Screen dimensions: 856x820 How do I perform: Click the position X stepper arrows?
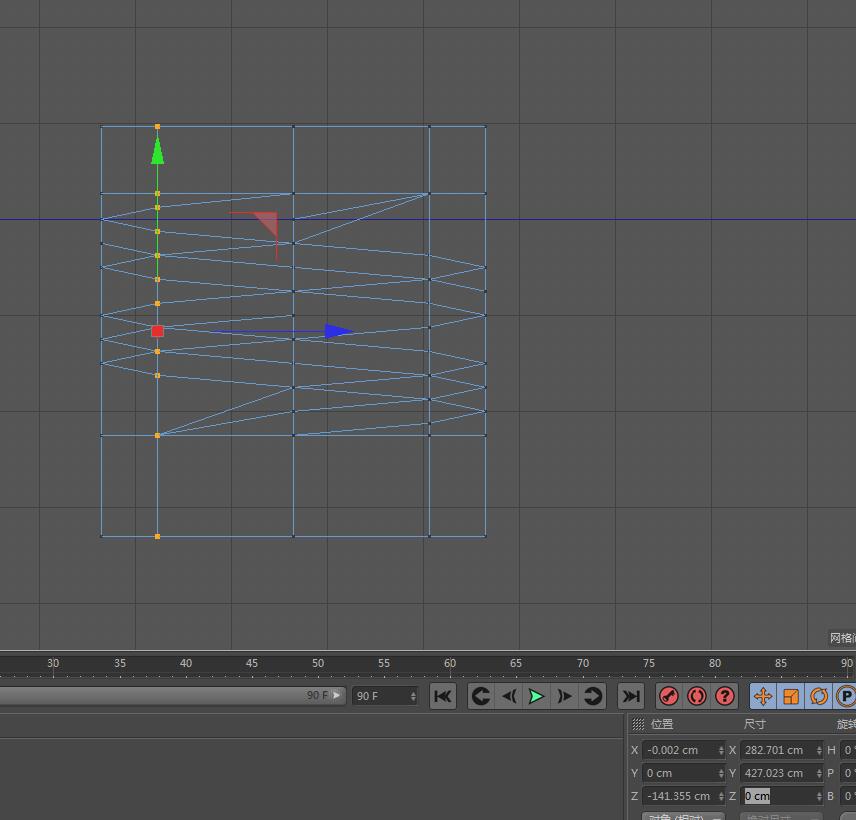pyautogui.click(x=721, y=750)
